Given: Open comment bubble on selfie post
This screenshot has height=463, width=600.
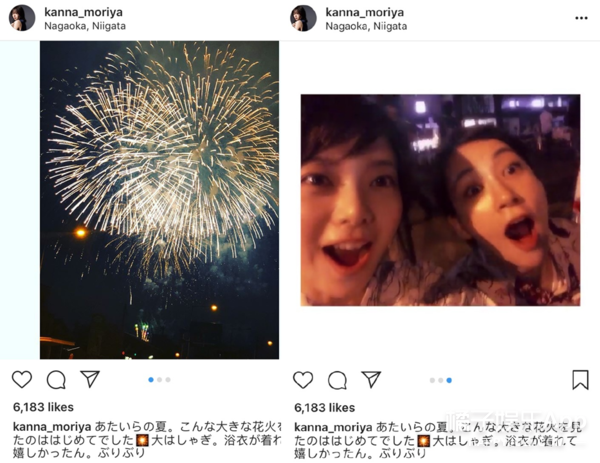Looking at the screenshot, I should tap(338, 380).
